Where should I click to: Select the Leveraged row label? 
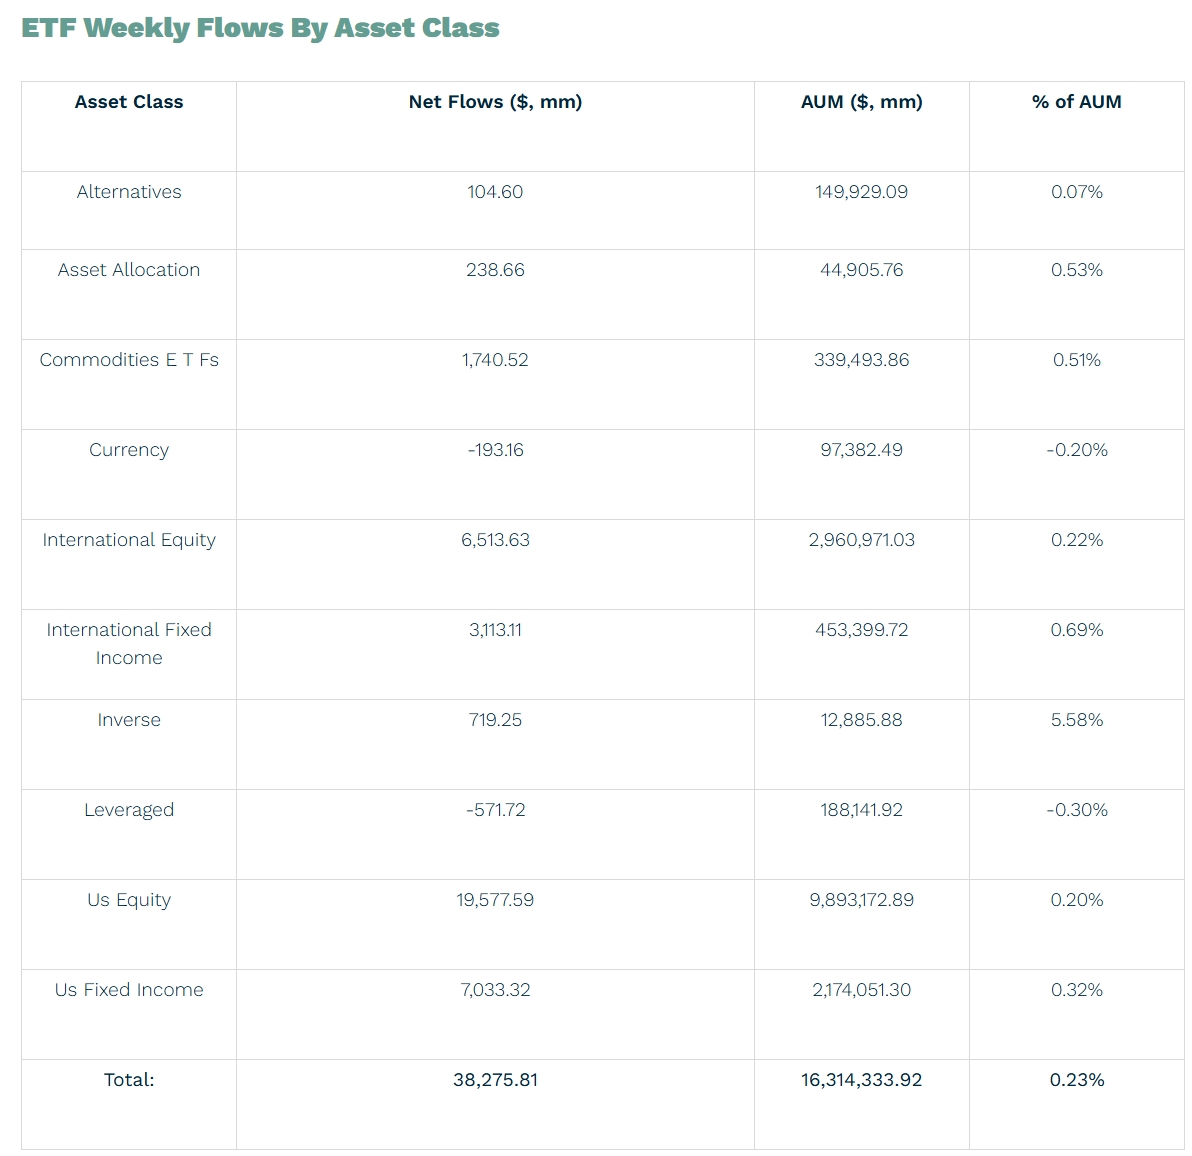click(128, 810)
